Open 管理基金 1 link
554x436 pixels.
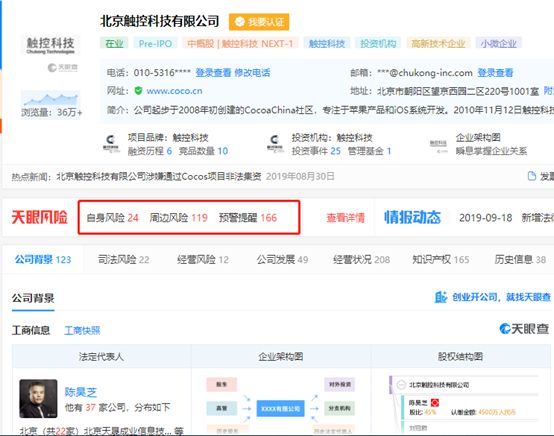[369, 151]
